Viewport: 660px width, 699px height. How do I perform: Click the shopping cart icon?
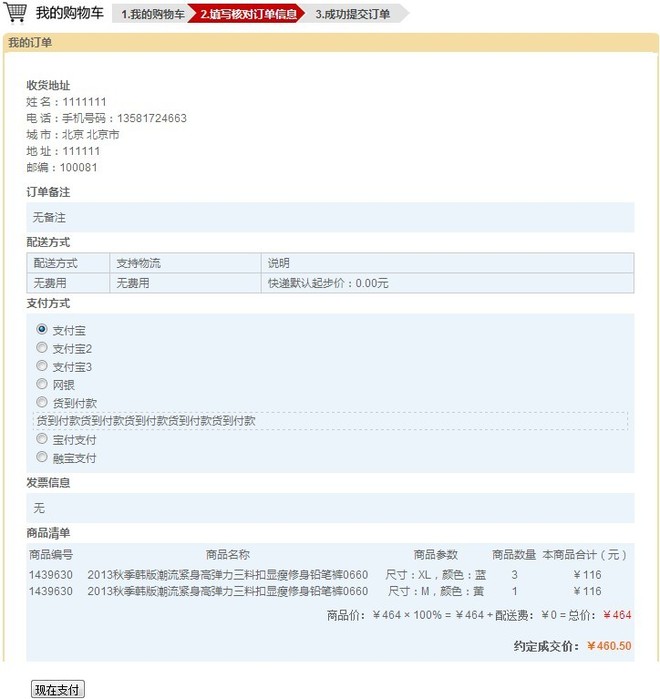(17, 13)
